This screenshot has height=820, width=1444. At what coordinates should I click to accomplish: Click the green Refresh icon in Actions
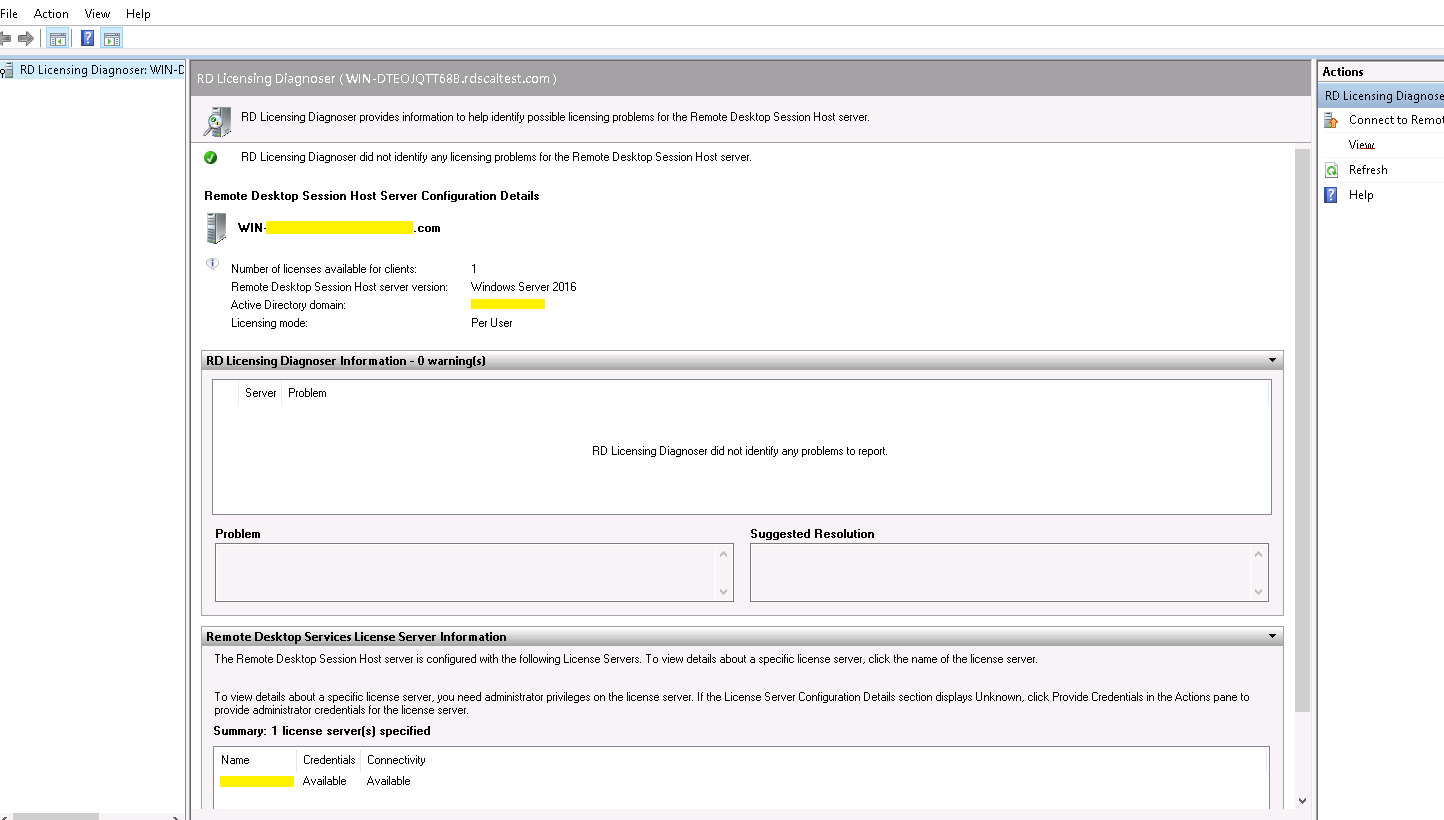click(1331, 170)
